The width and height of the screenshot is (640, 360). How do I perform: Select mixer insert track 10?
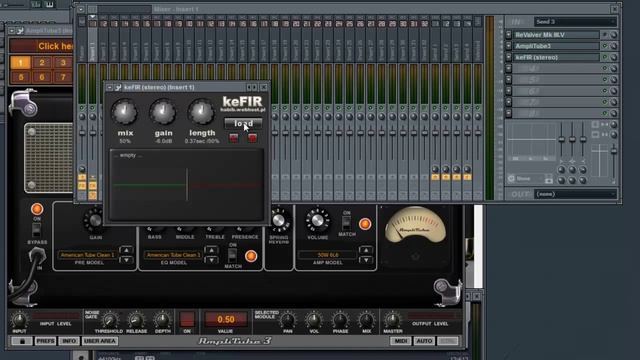pyautogui.click(x=189, y=39)
